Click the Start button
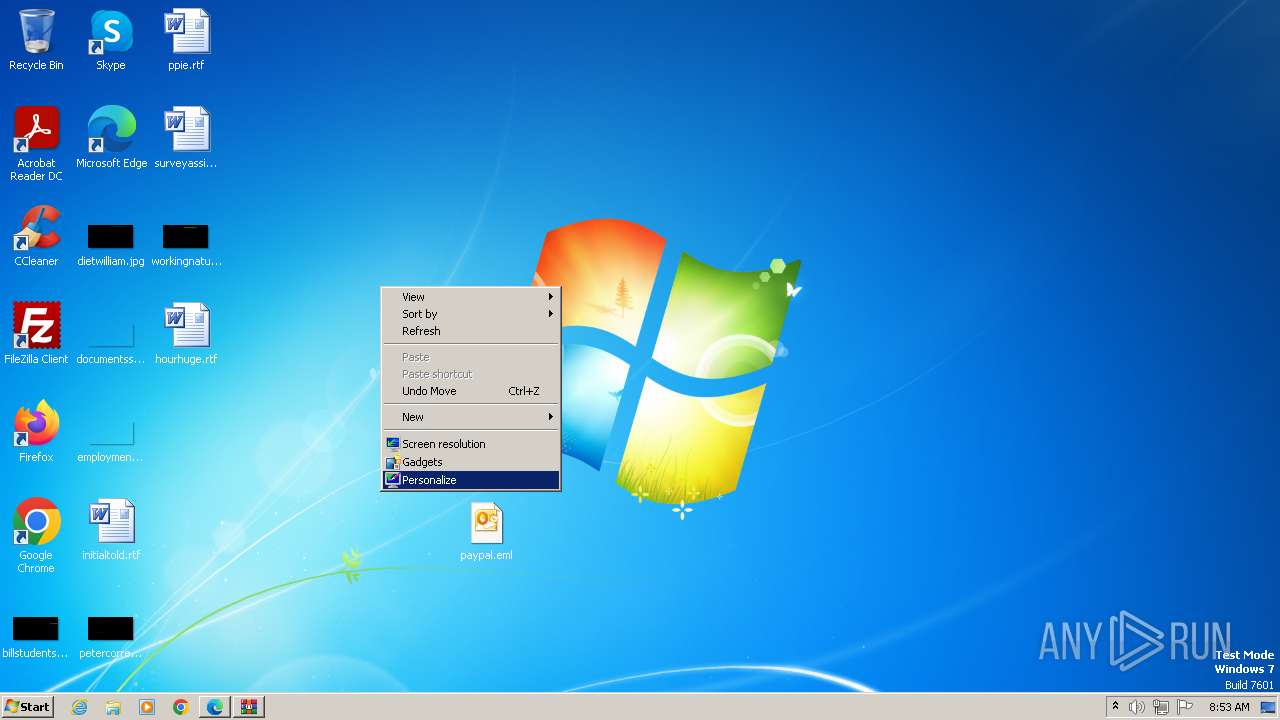Screen dimensions: 1280x720 click(x=27, y=707)
